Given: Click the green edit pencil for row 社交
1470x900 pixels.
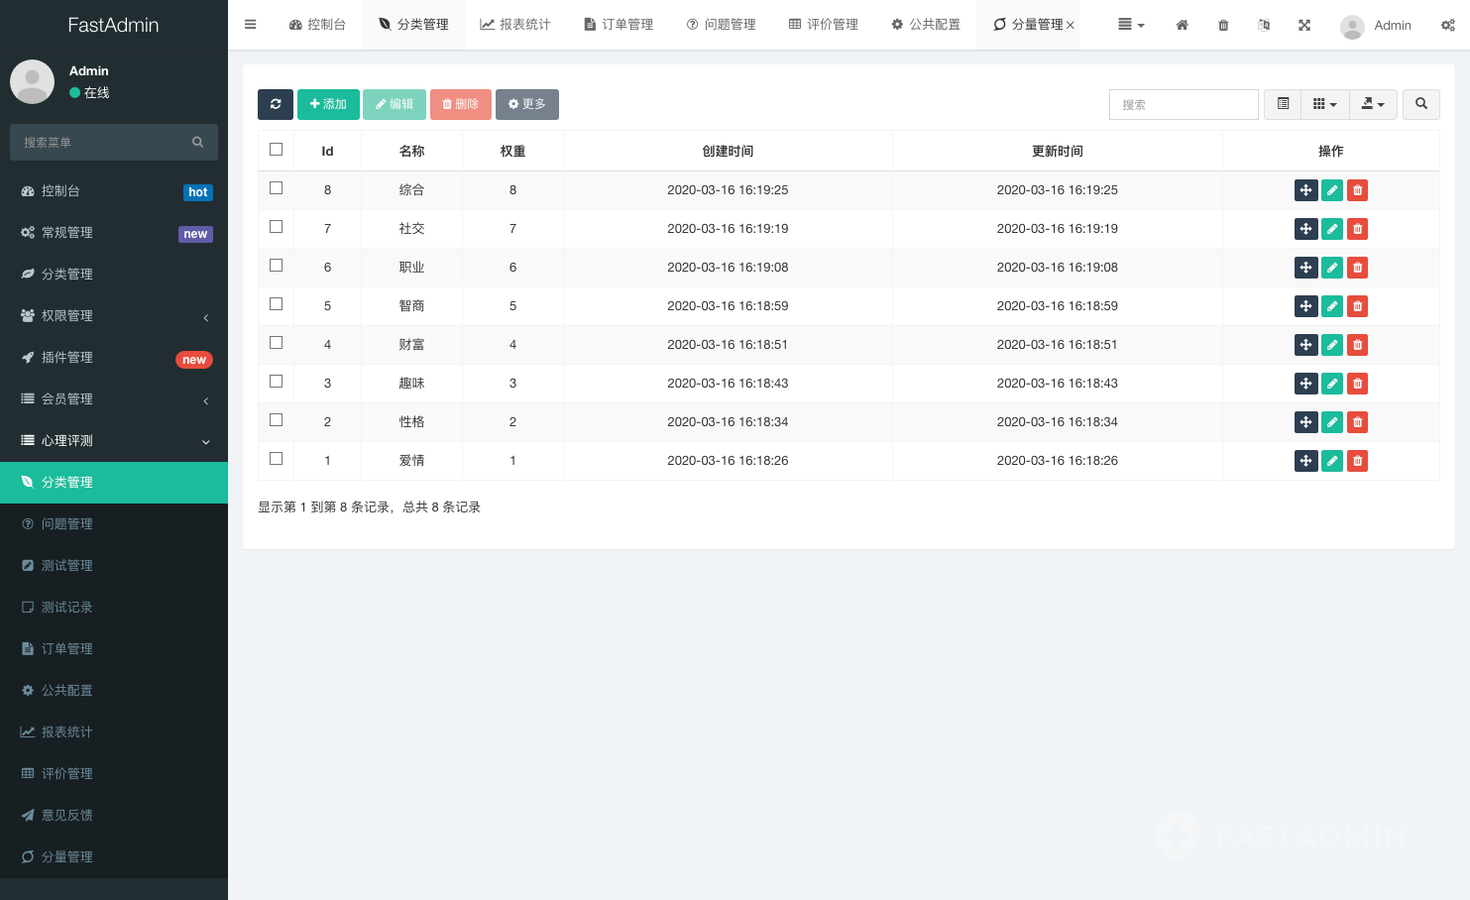Looking at the screenshot, I should coord(1332,229).
